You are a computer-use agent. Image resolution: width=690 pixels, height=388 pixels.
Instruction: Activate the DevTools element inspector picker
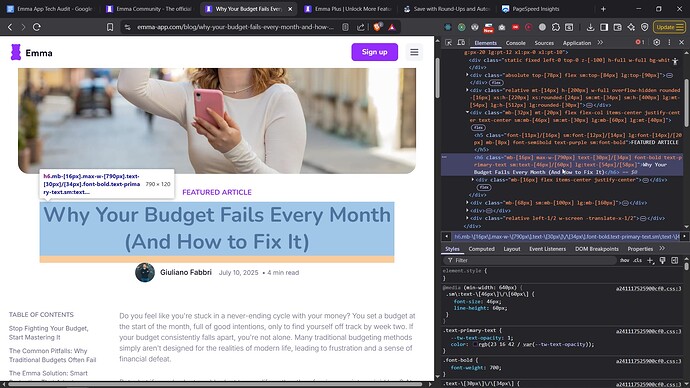click(x=448, y=43)
